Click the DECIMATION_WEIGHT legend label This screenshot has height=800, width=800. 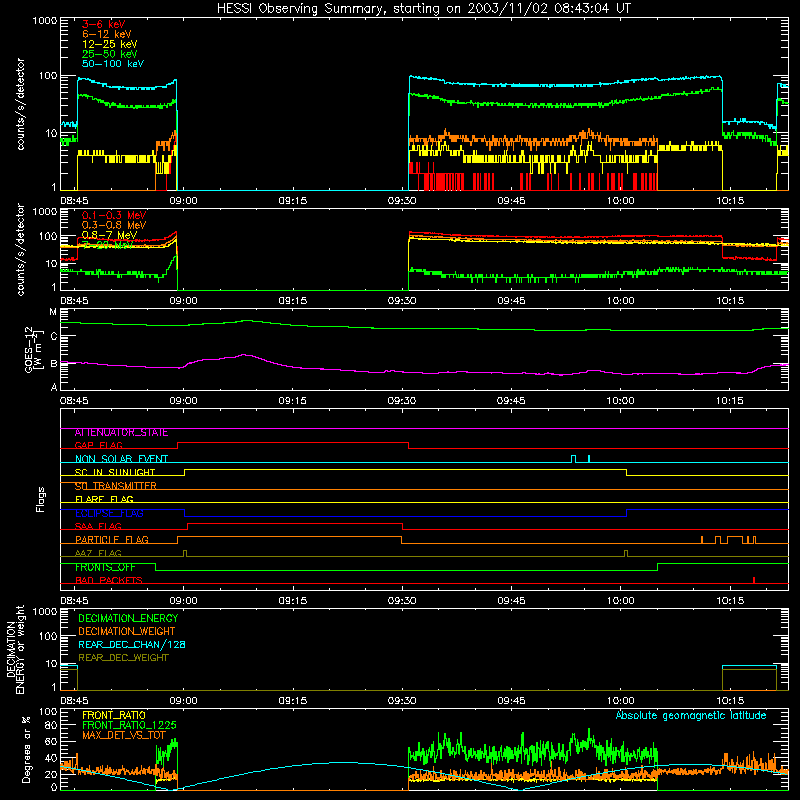pos(127,631)
